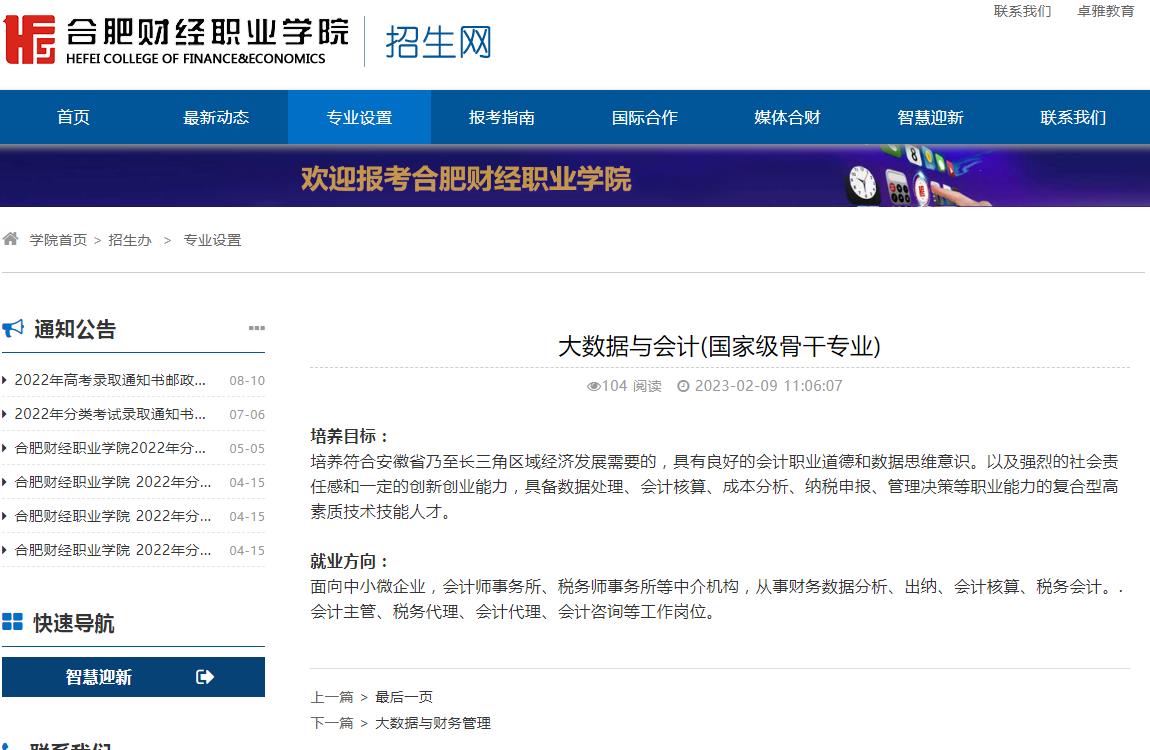Click the 卓雅教育 top link

click(1105, 11)
